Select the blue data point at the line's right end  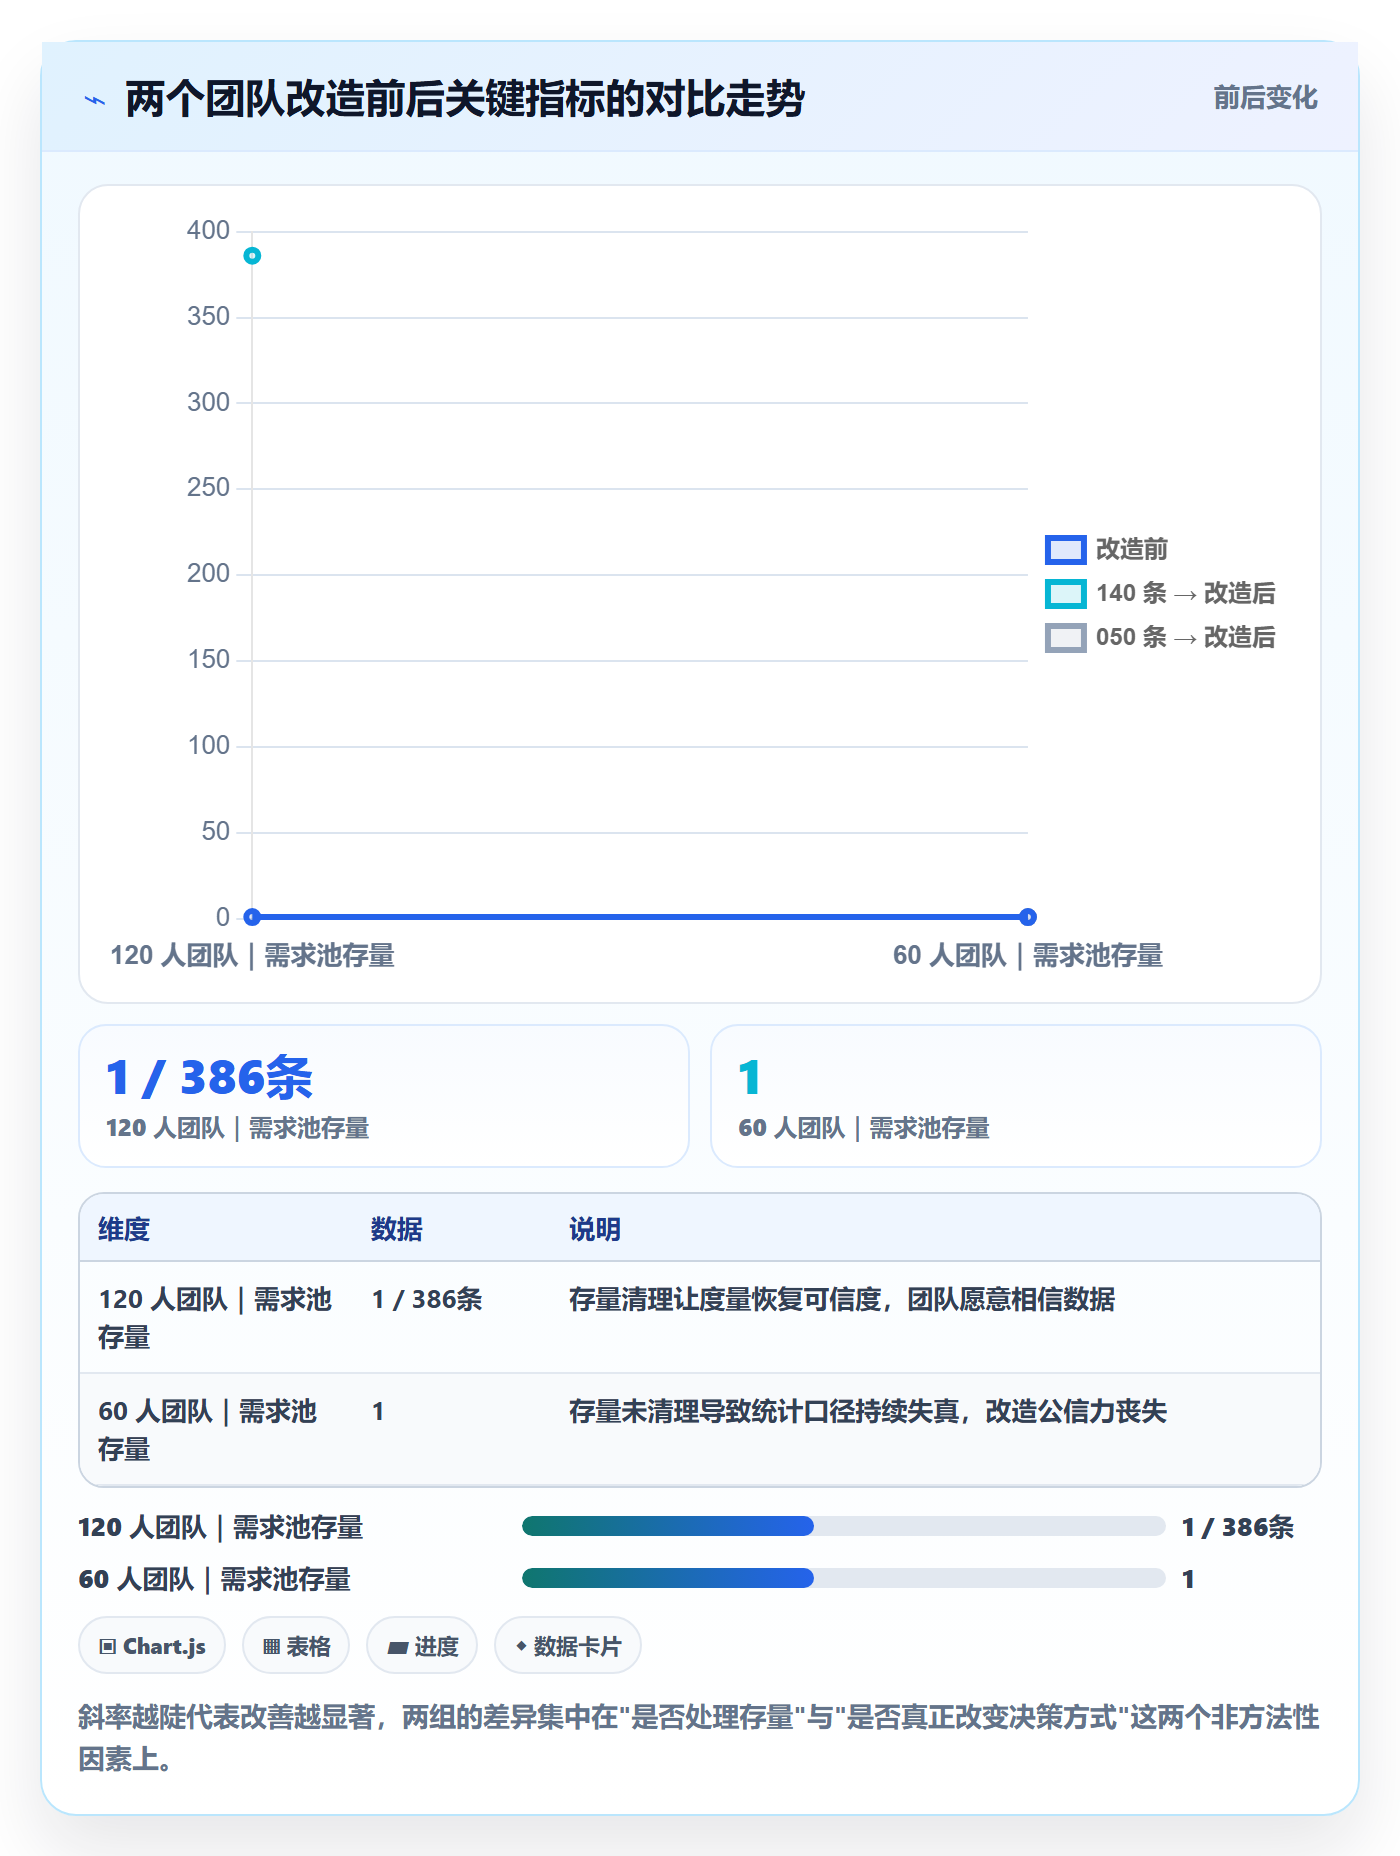[1028, 917]
